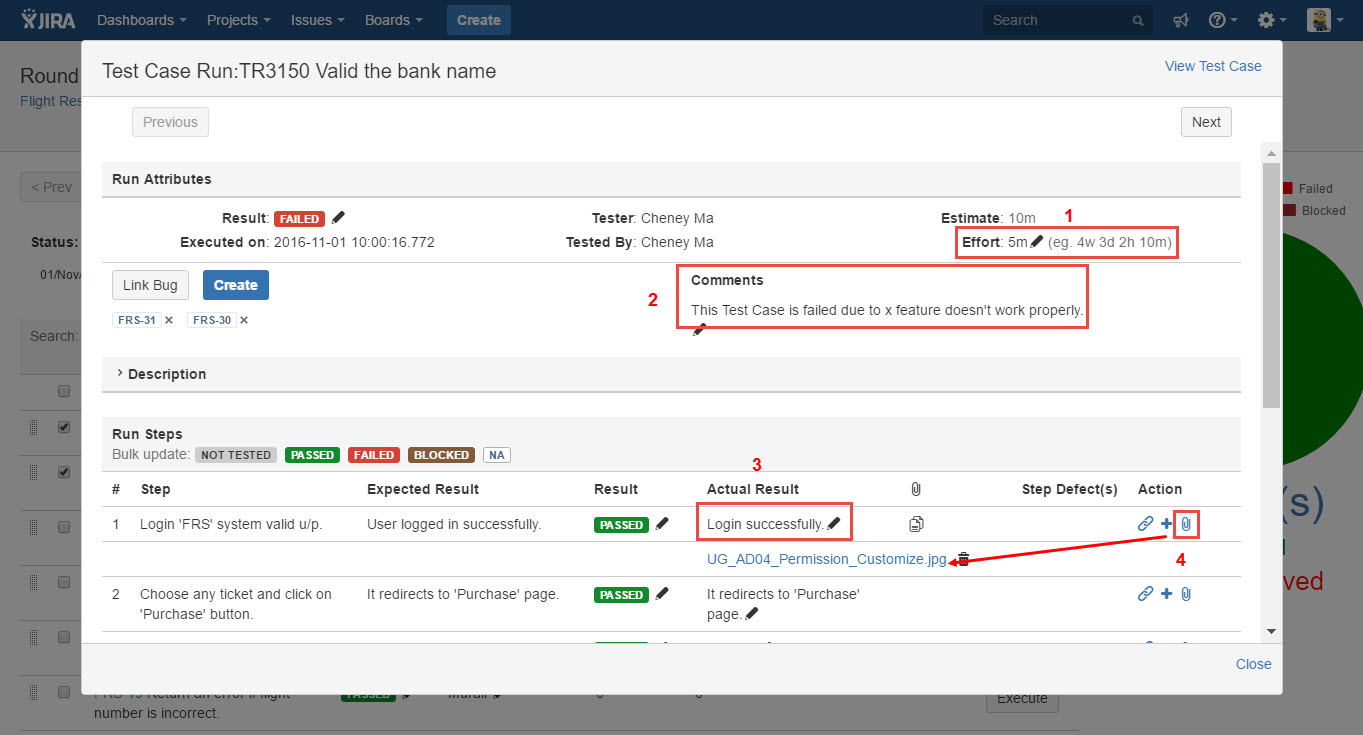The height and width of the screenshot is (735, 1363).
Task: Open the help question mark menu
Action: click(1223, 20)
